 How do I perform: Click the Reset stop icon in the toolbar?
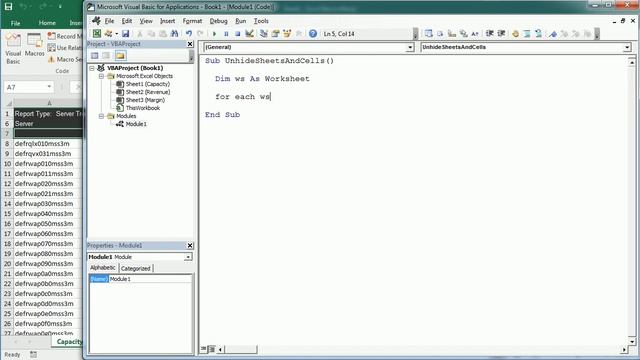tap(237, 34)
